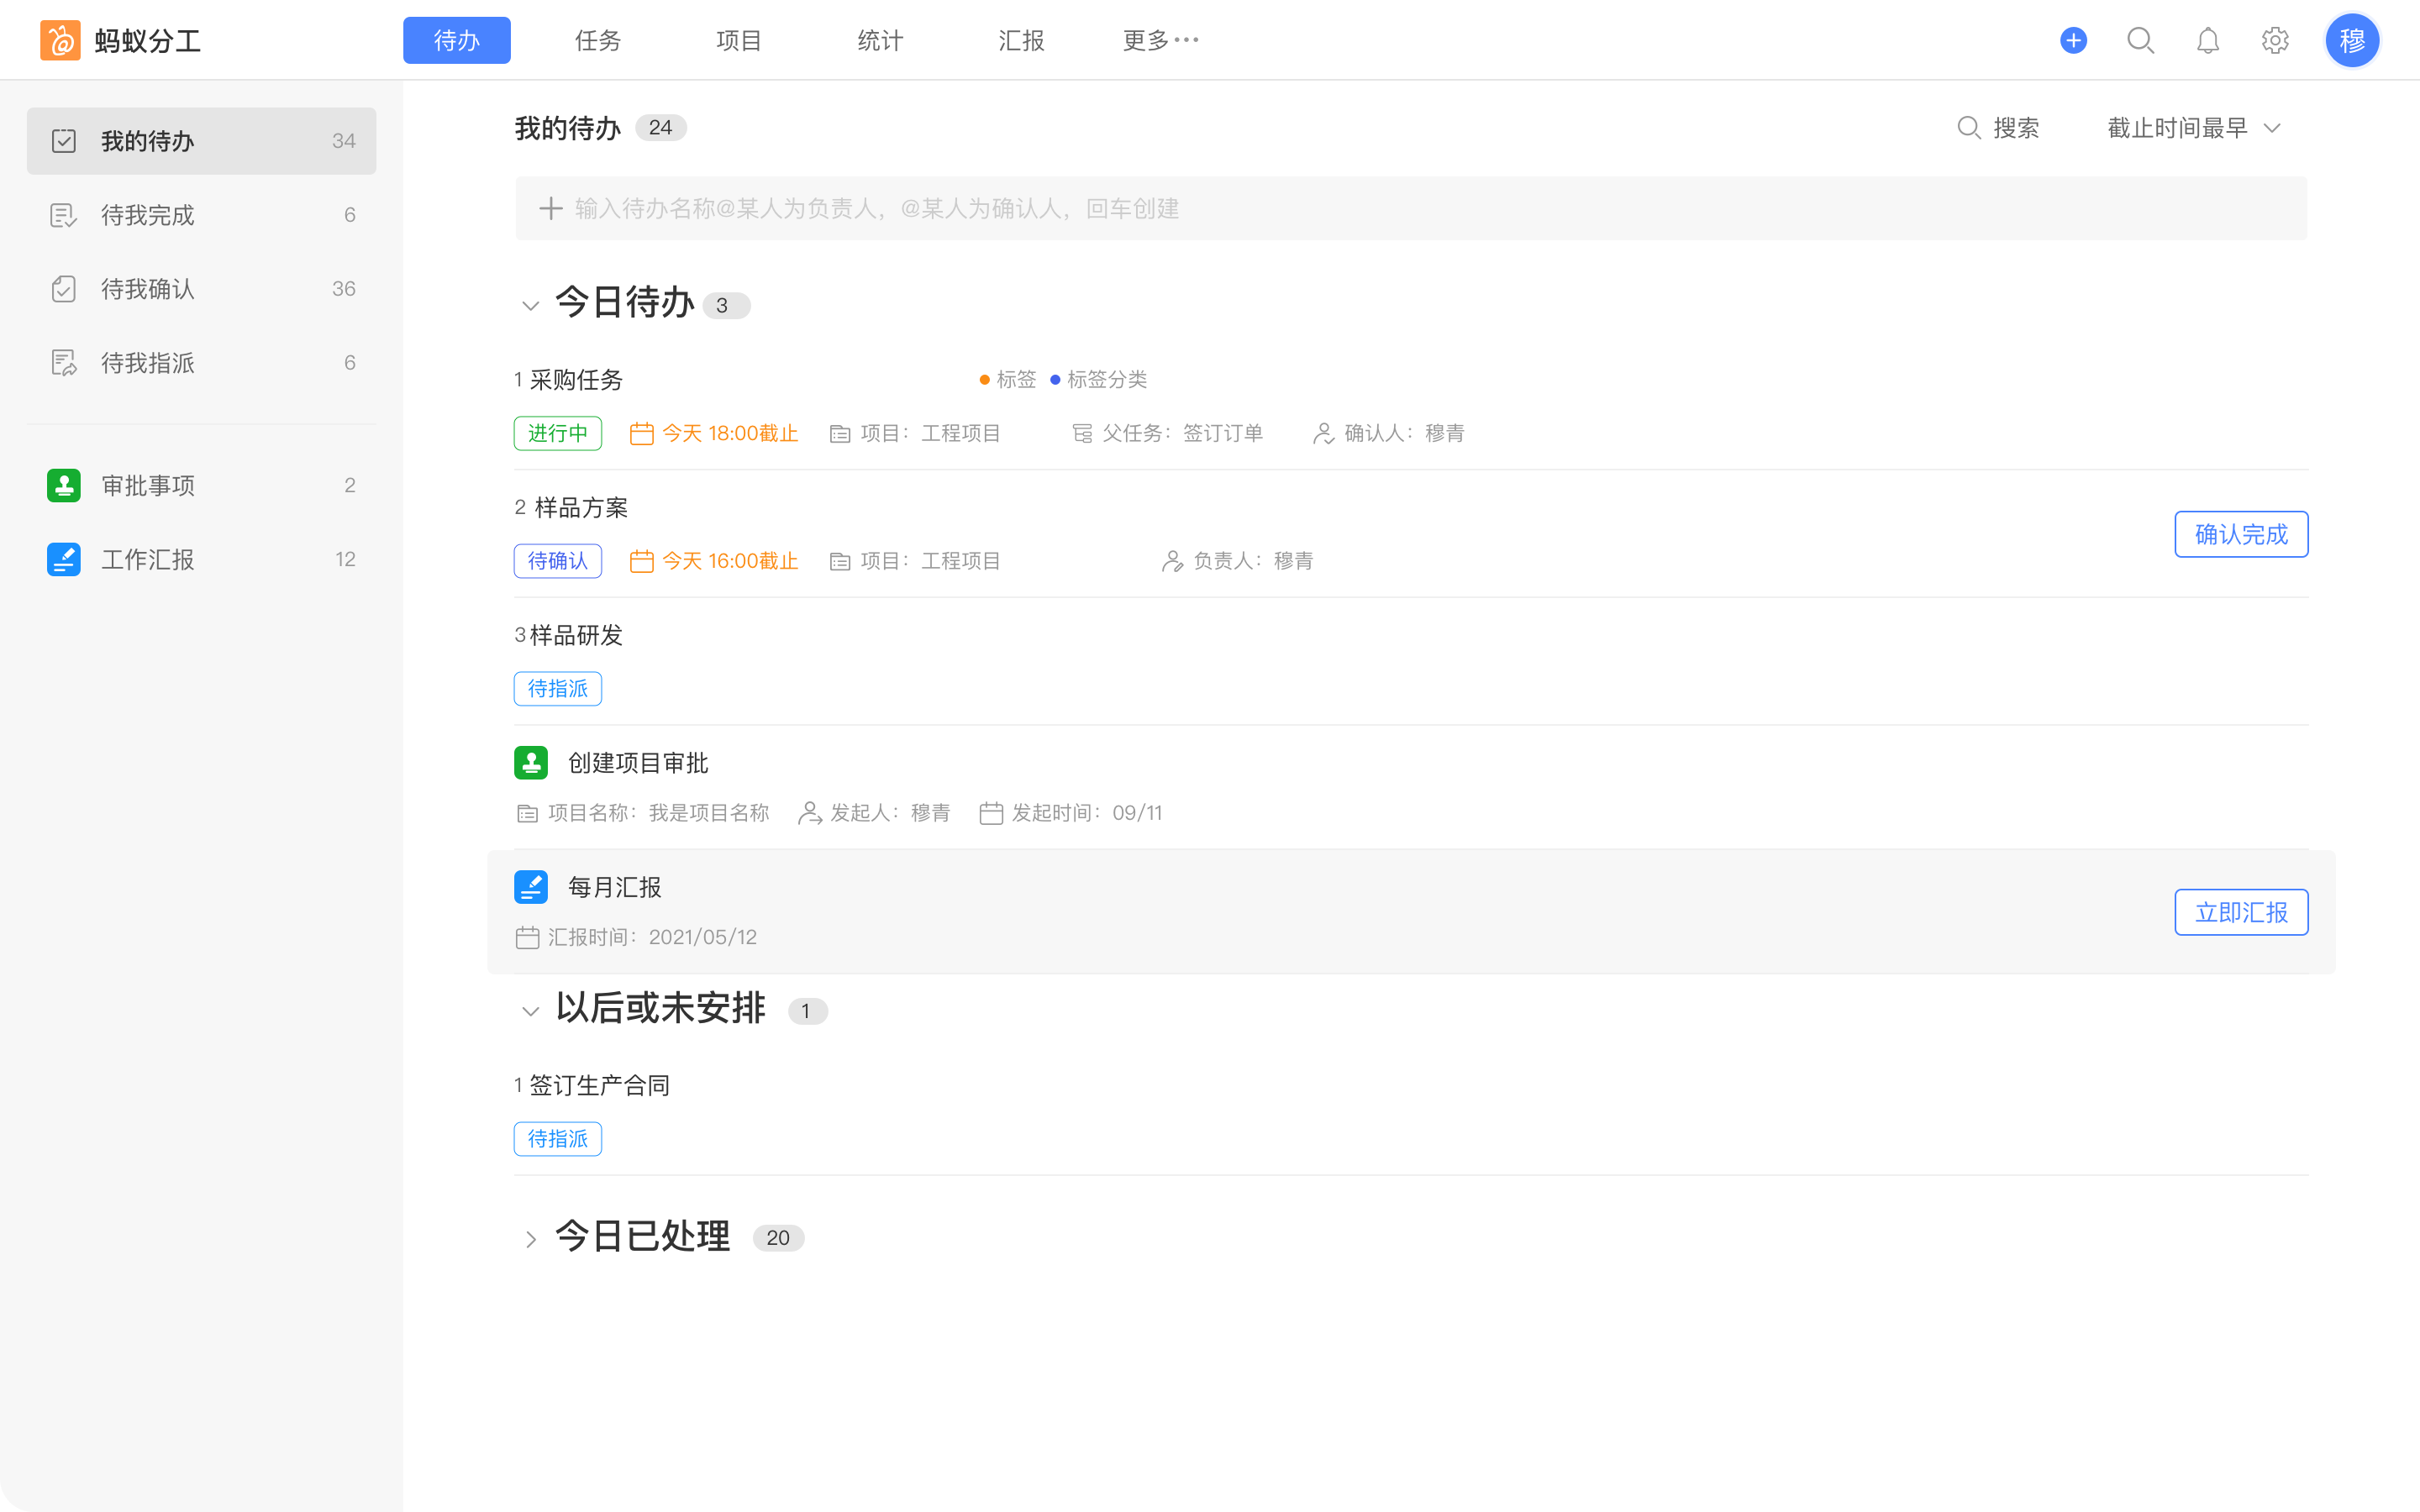Select 待我指派 in sidebar
The height and width of the screenshot is (1512, 2420).
pos(201,363)
